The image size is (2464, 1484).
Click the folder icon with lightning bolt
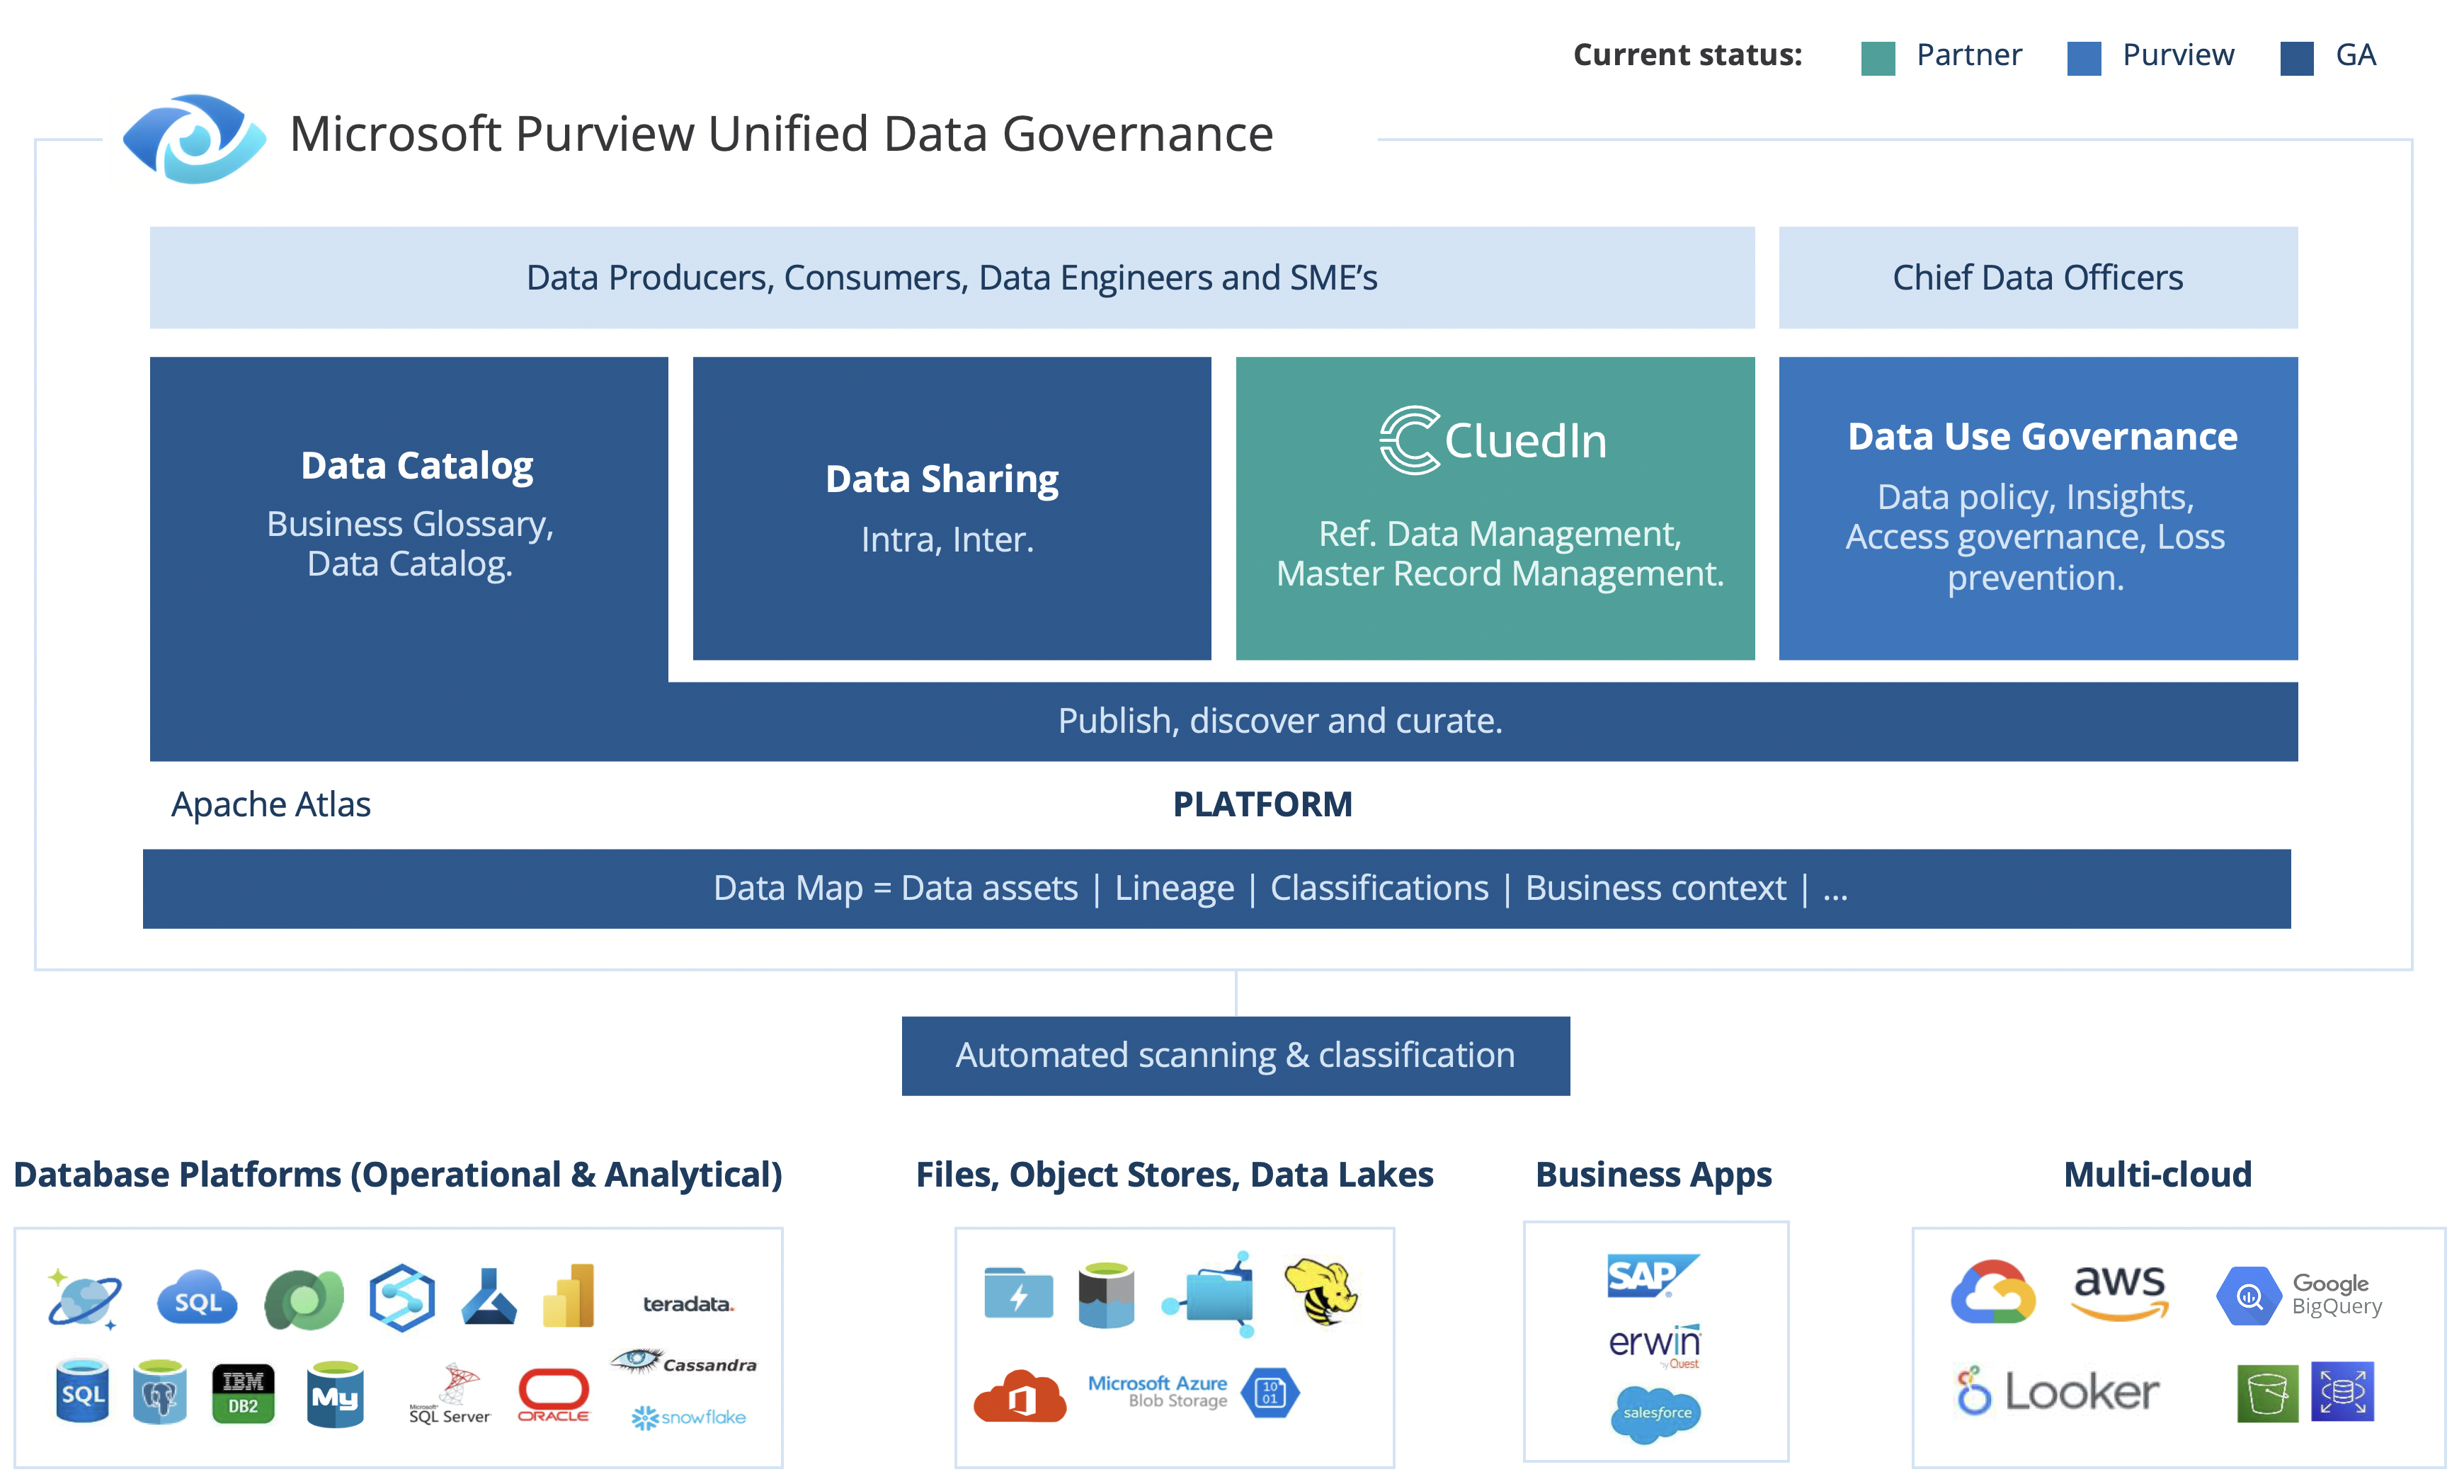click(1018, 1293)
